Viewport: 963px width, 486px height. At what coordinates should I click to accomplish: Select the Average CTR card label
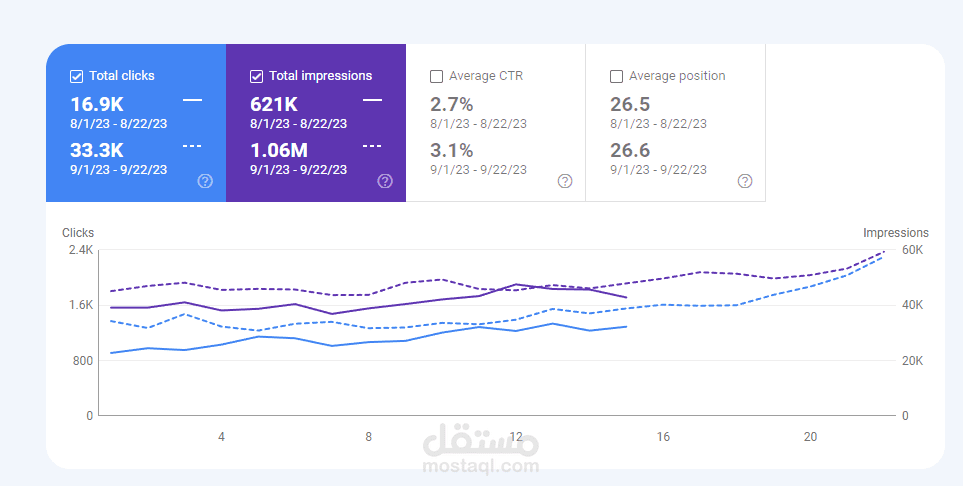click(486, 76)
